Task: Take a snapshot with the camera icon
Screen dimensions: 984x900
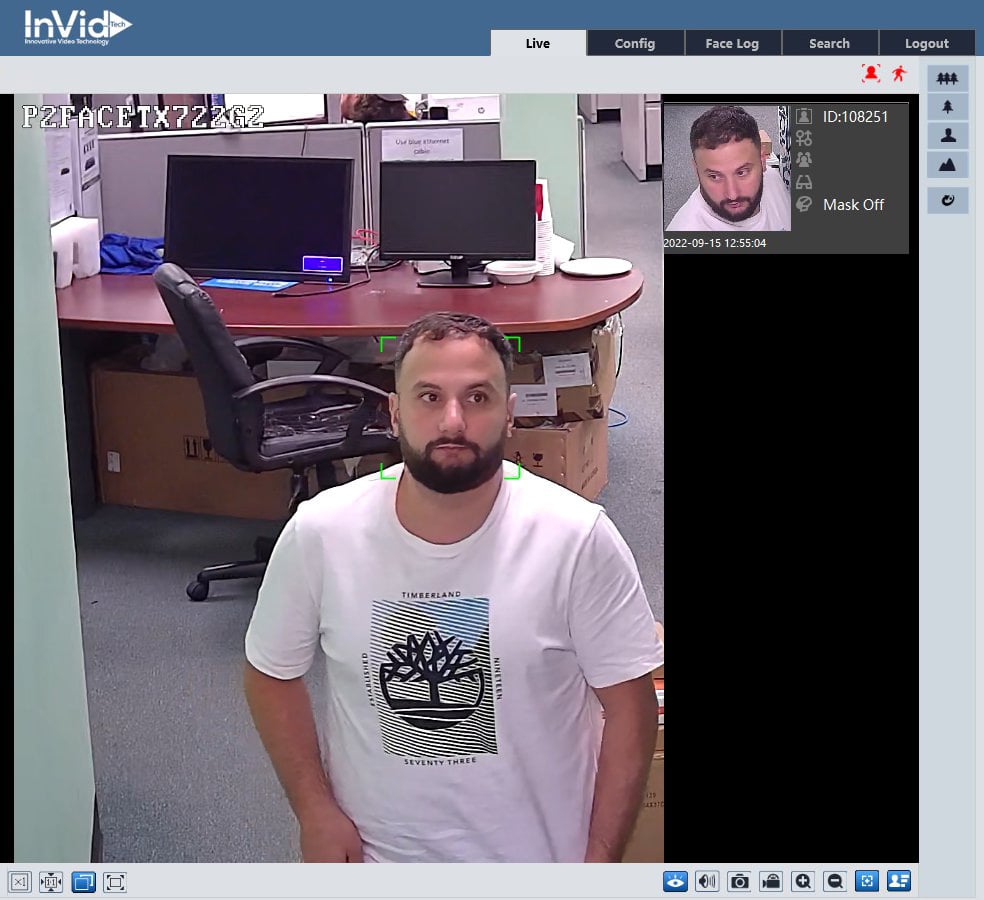Action: pyautogui.click(x=739, y=881)
